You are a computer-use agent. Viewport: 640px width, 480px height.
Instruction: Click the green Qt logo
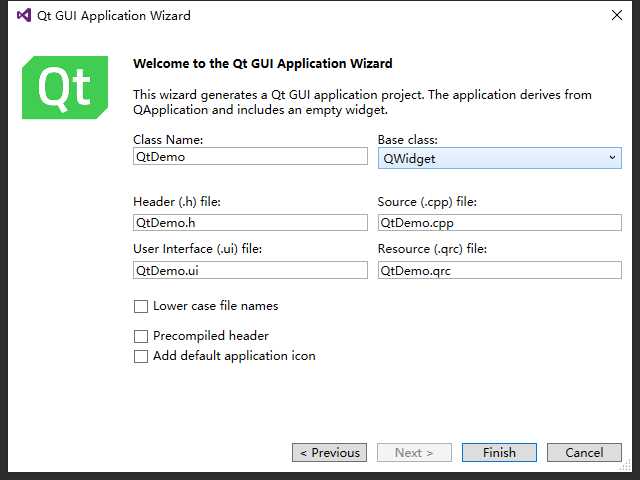[x=65, y=87]
